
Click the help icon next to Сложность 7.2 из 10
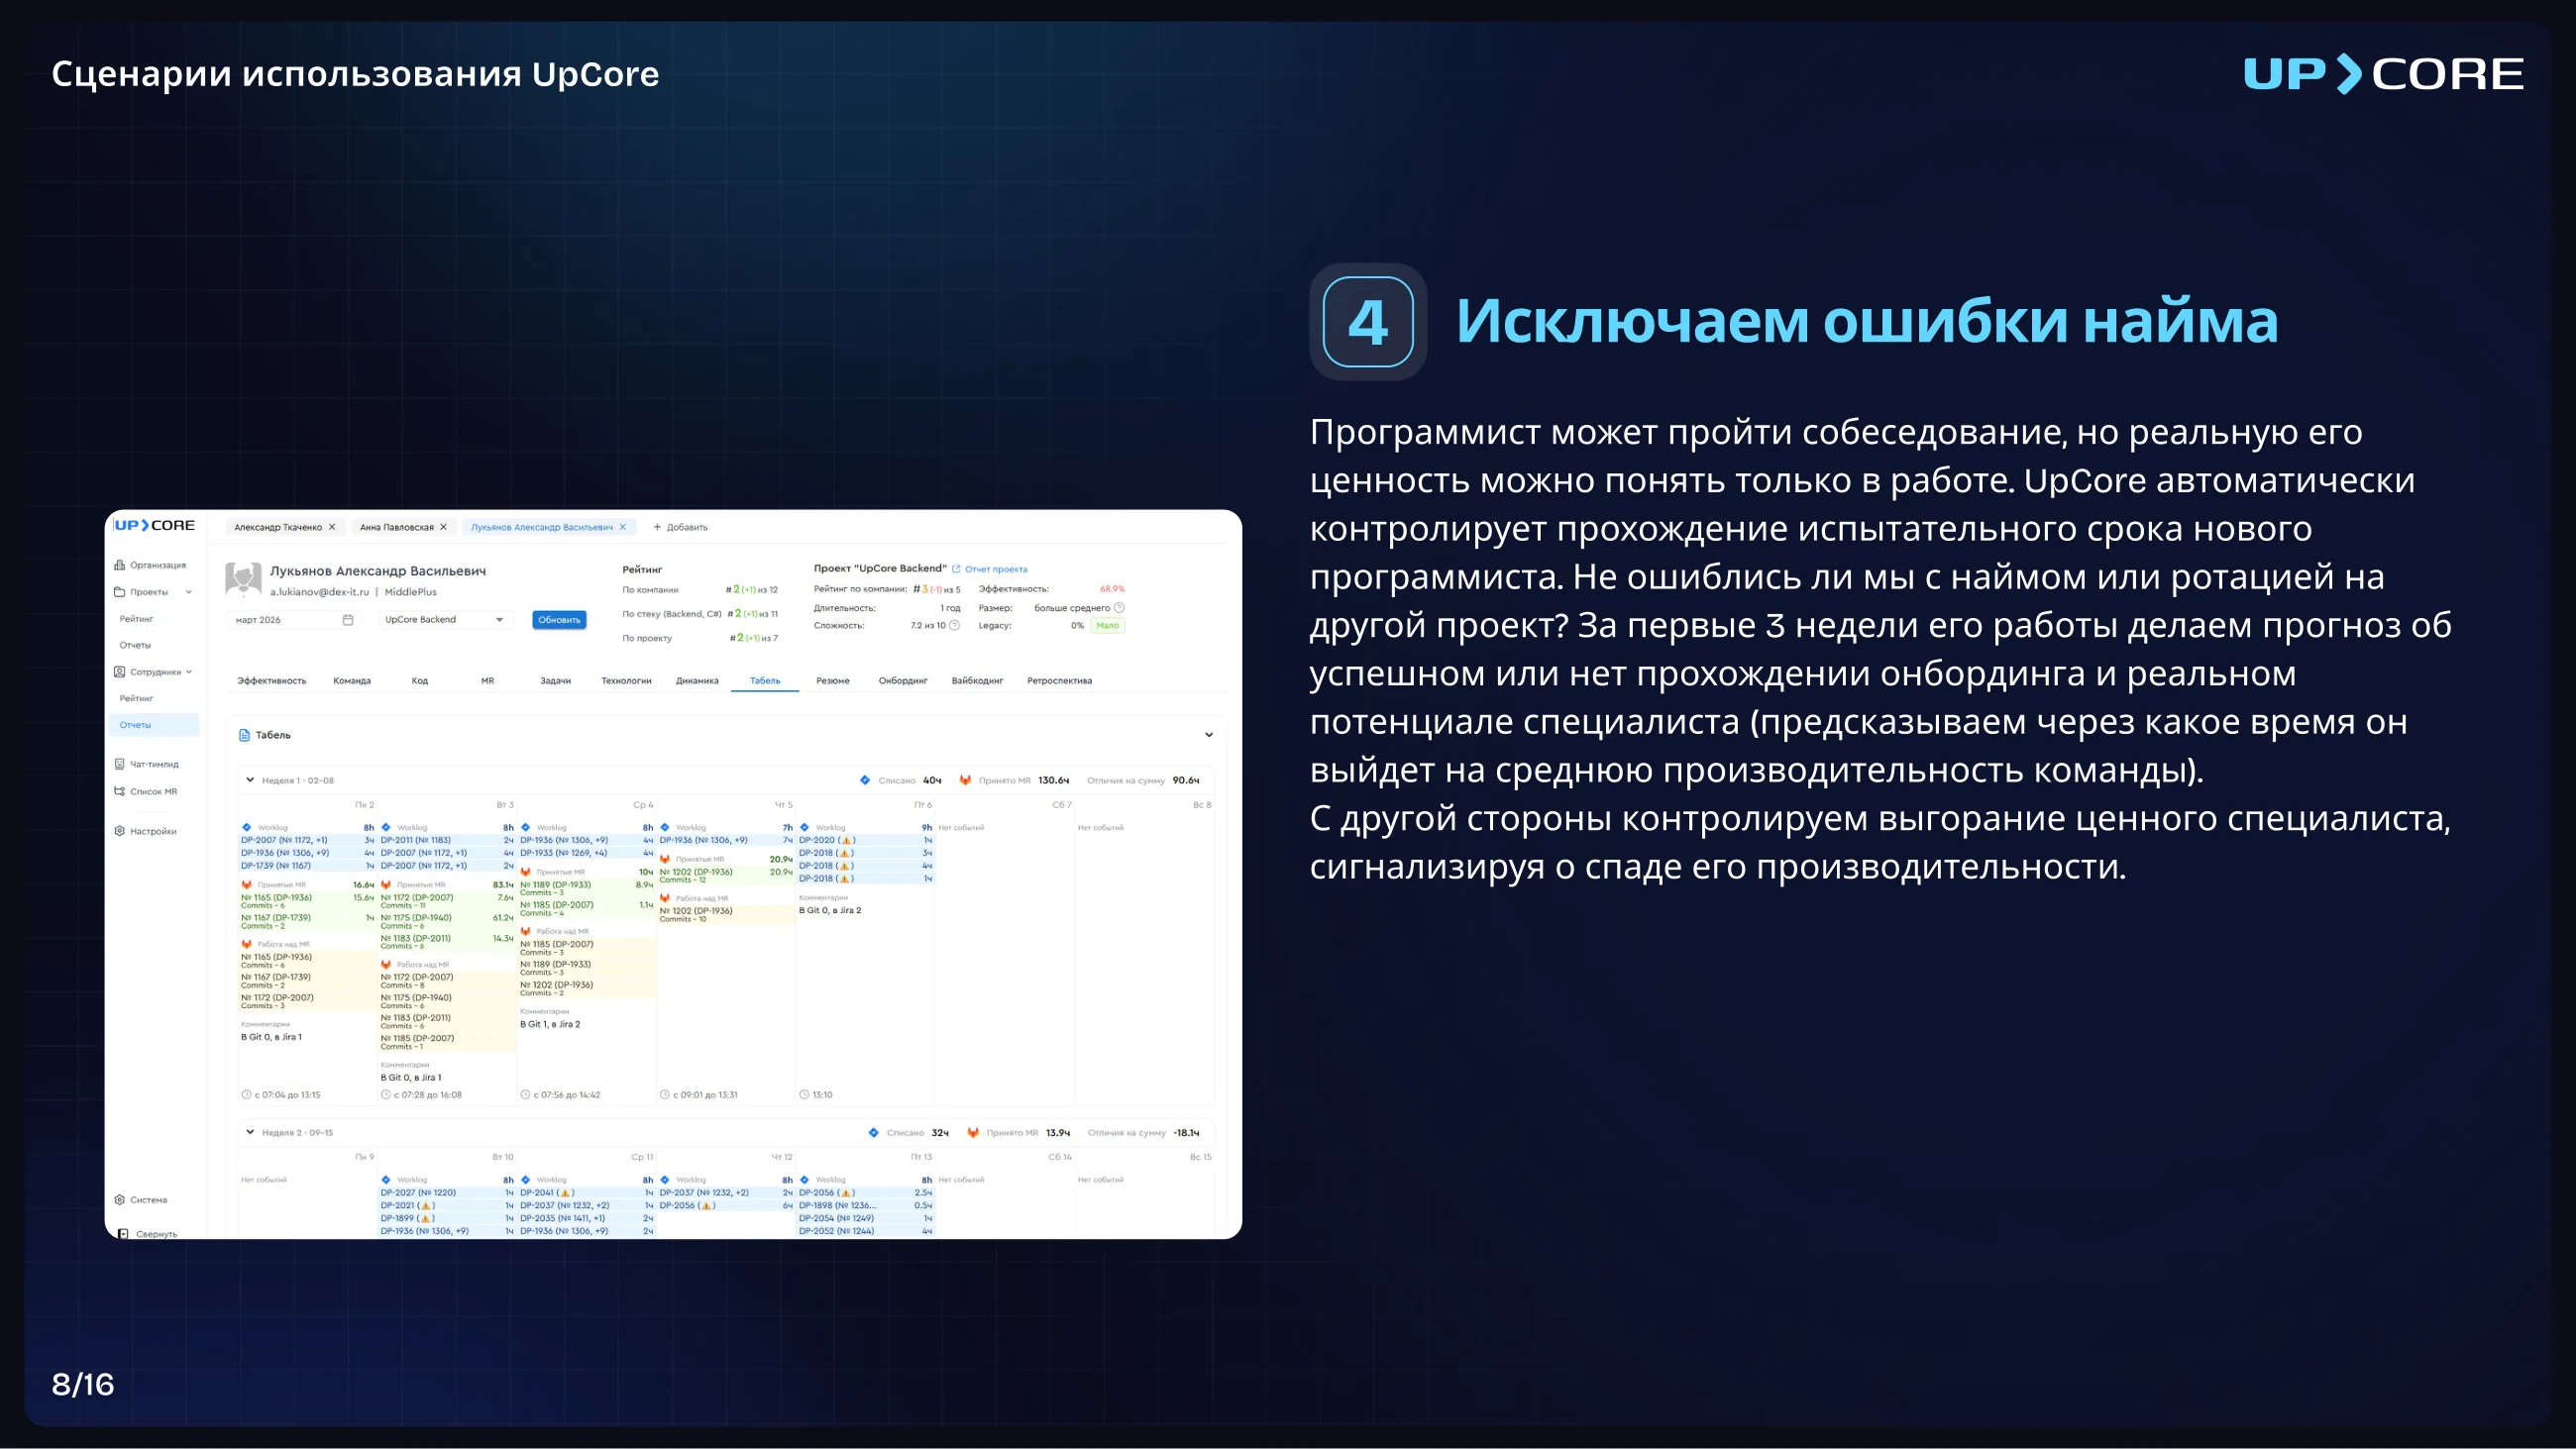[954, 626]
